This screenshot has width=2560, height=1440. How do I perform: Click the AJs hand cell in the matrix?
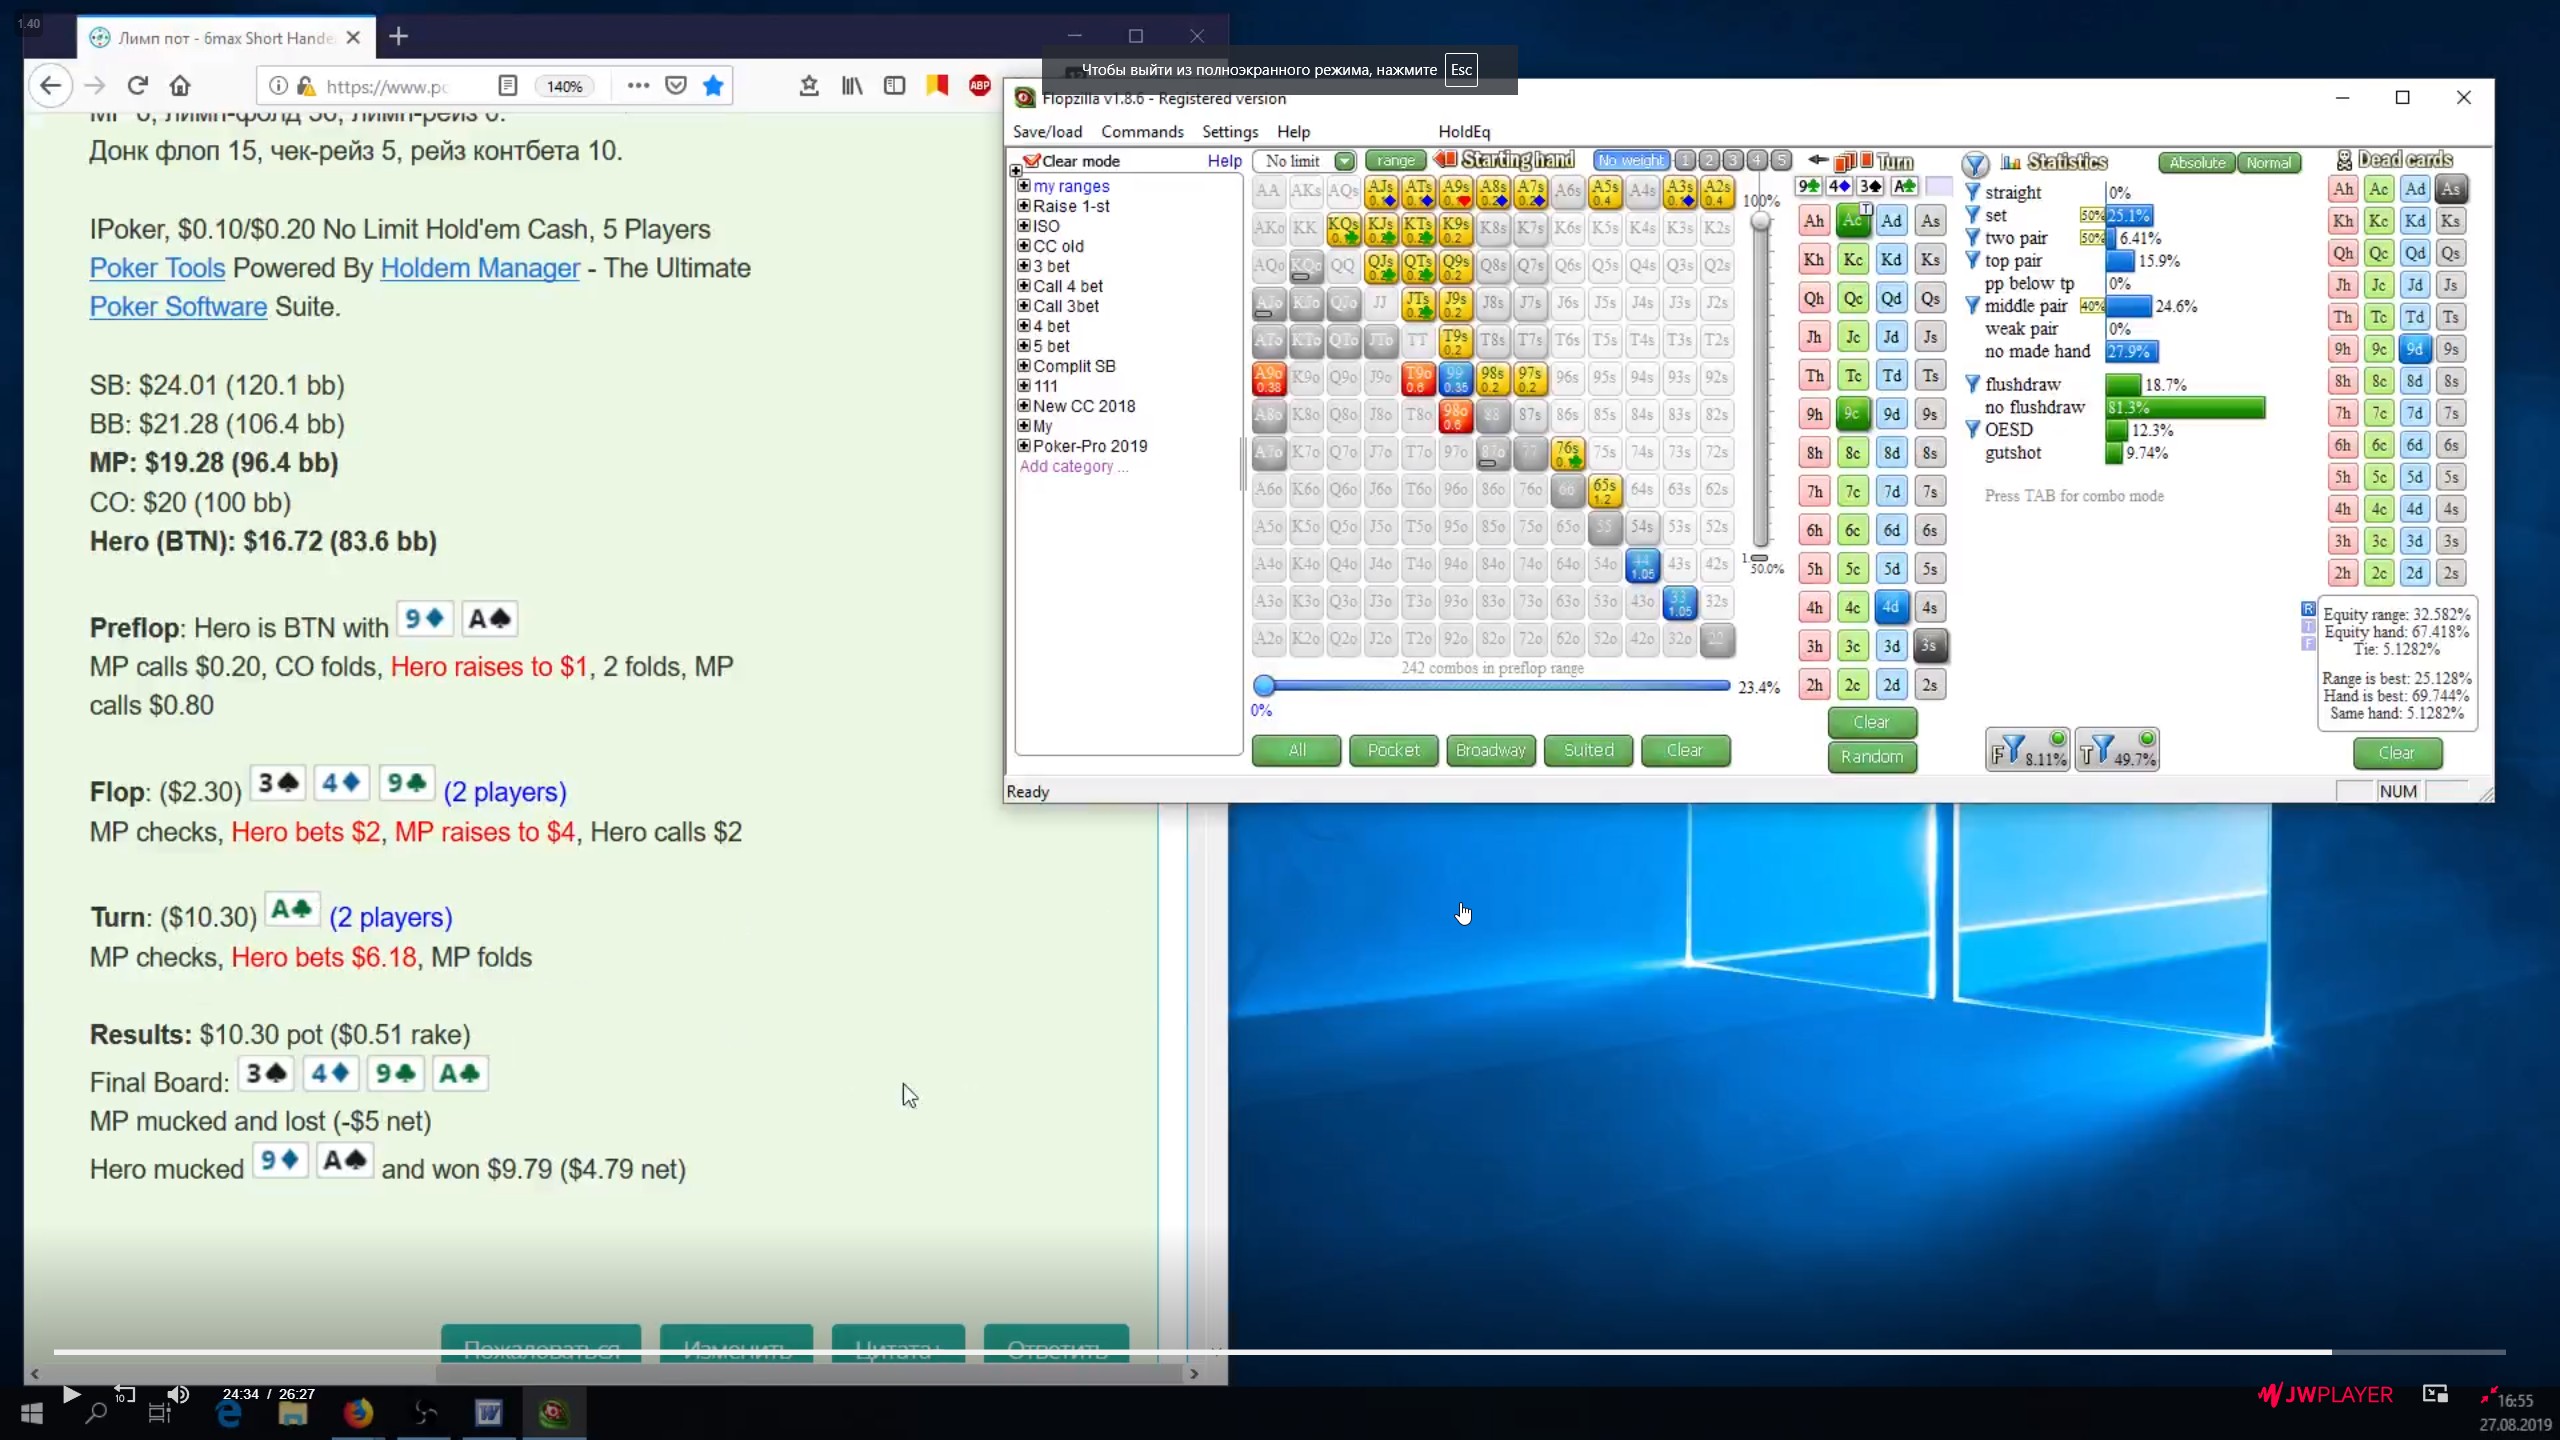[x=1380, y=191]
